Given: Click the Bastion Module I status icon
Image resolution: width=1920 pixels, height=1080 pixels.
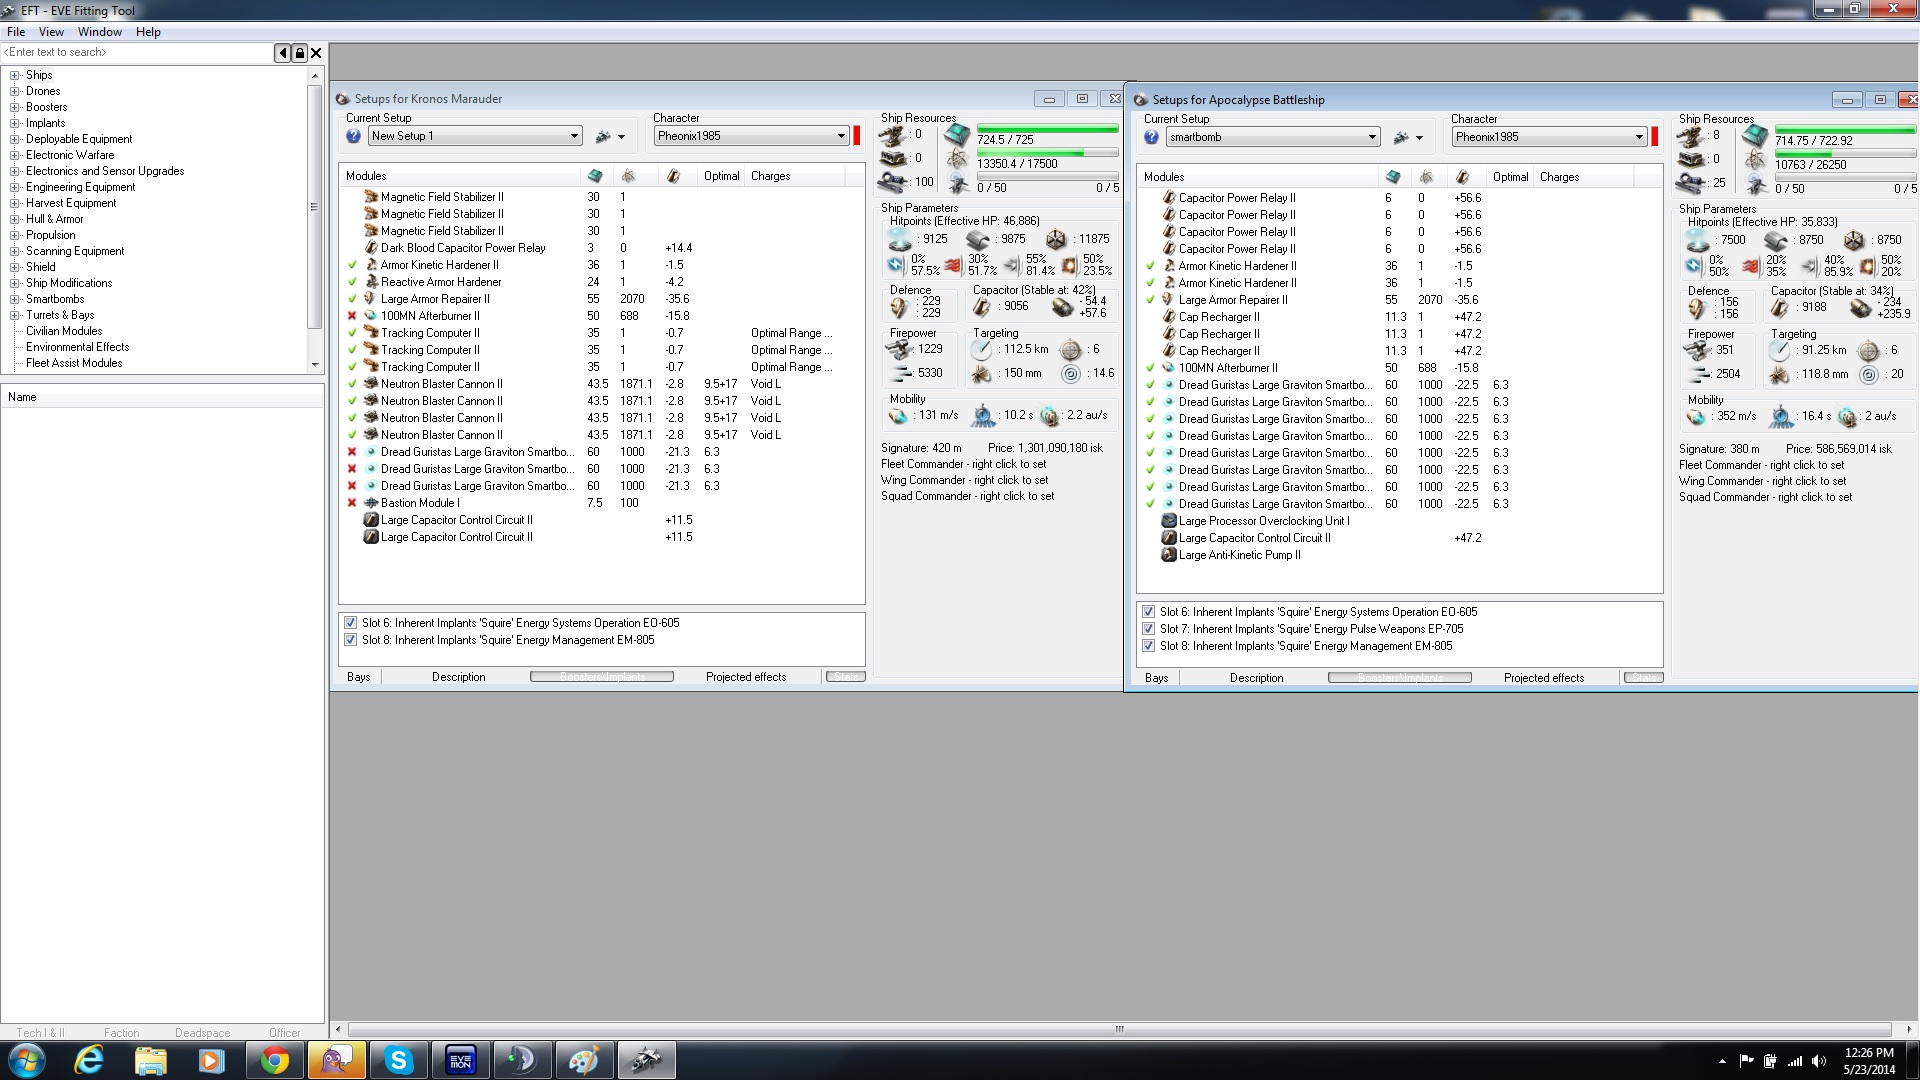Looking at the screenshot, I should 352,503.
